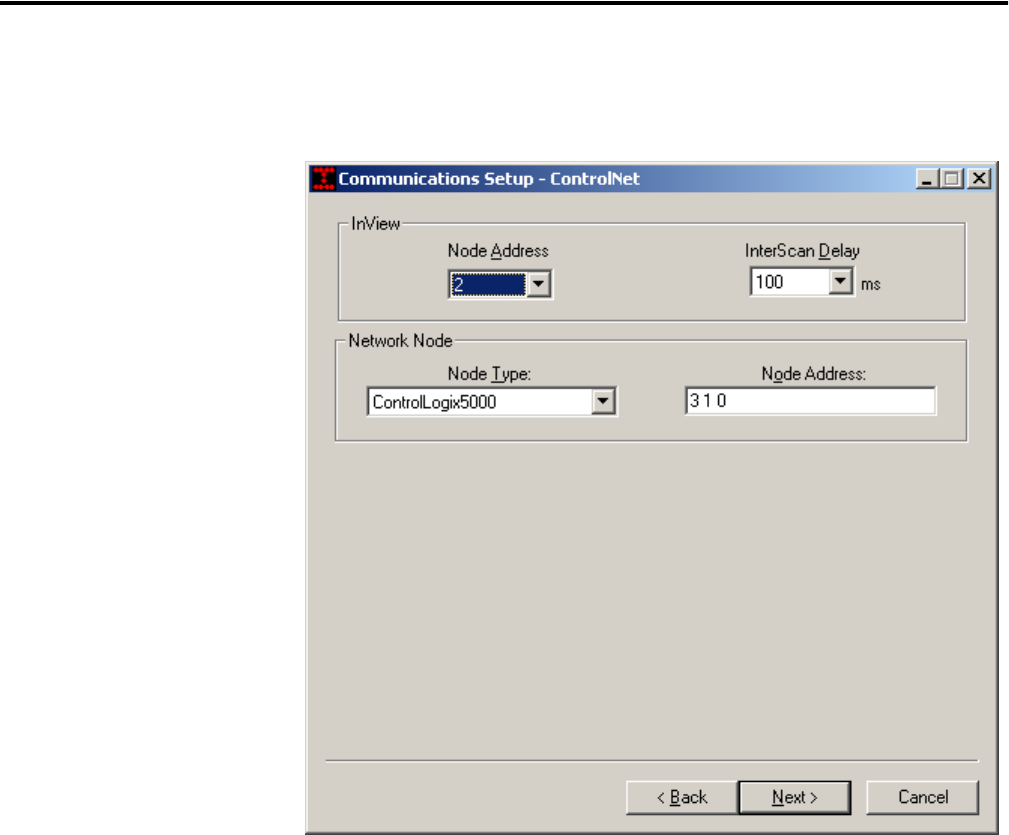Viewport: 1009px width, 835px height.
Task: Click the InView group label
Action: (x=376, y=223)
